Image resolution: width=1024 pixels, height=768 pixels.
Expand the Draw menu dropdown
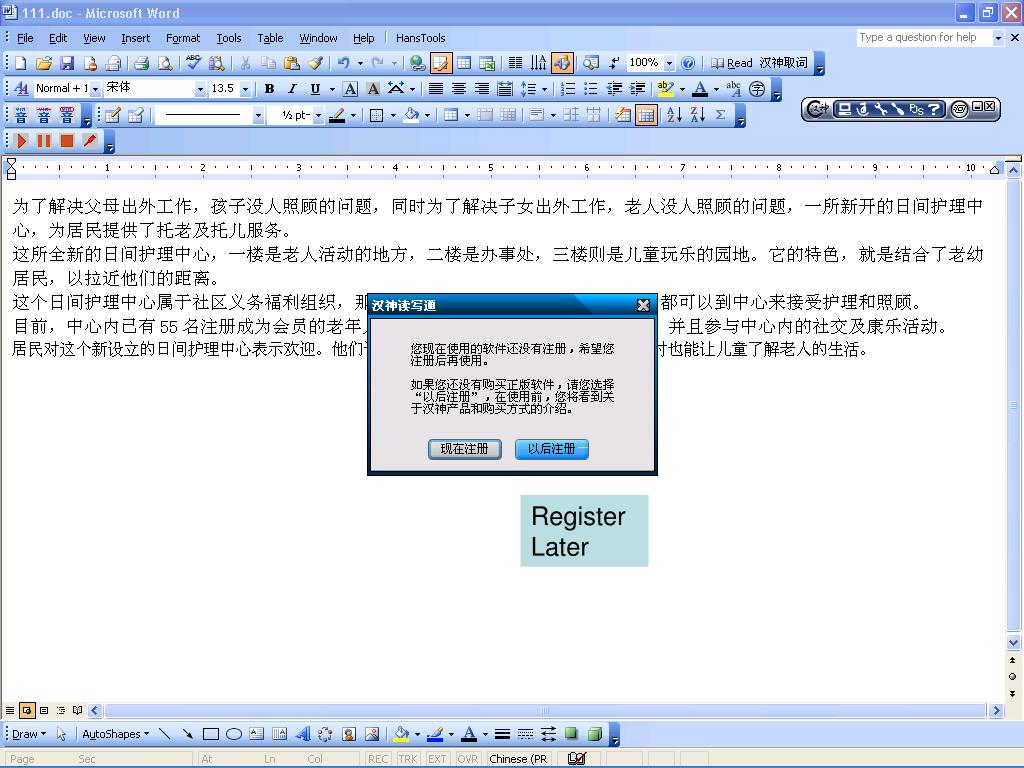[x=29, y=734]
